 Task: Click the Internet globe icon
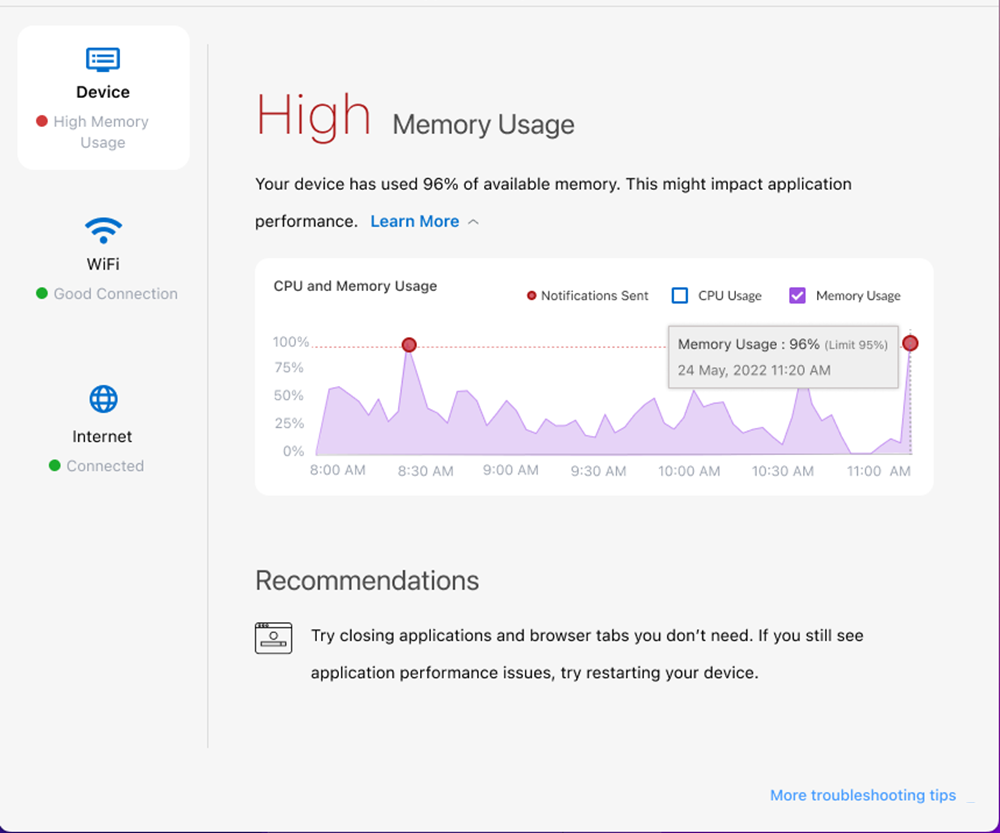[103, 400]
